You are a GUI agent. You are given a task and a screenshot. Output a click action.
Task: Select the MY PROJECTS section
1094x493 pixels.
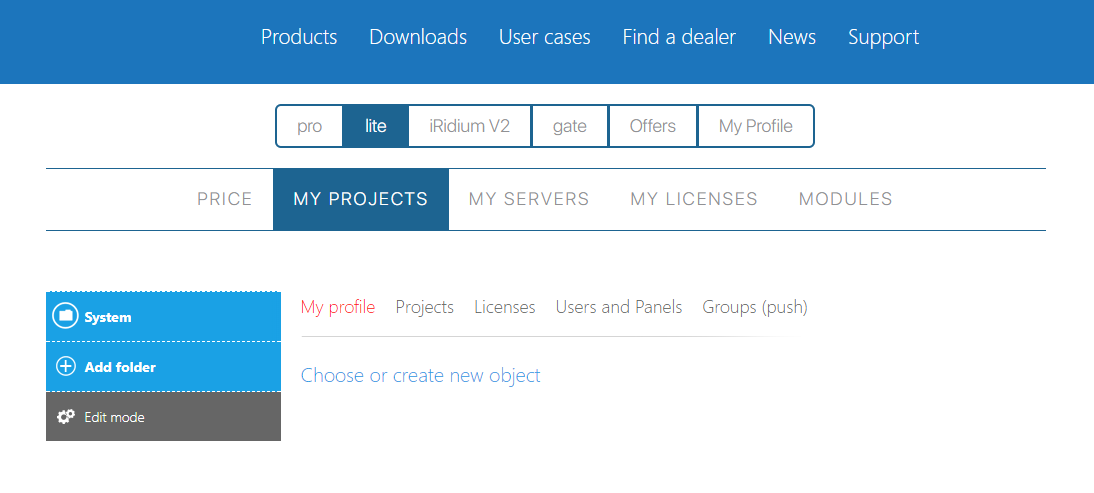pyautogui.click(x=361, y=199)
